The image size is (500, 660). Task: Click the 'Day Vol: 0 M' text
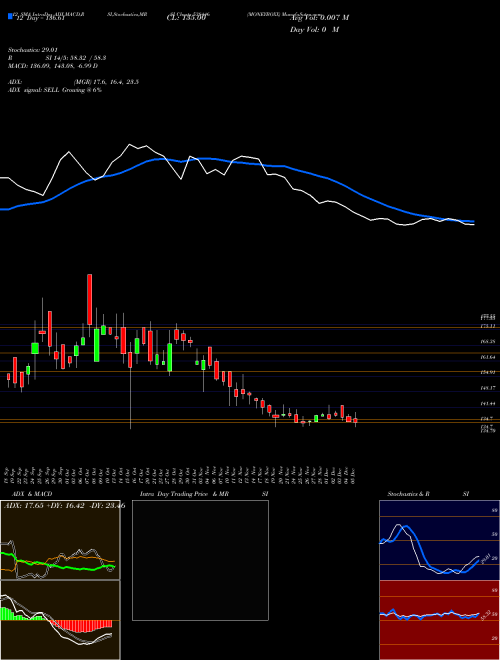pyautogui.click(x=314, y=30)
